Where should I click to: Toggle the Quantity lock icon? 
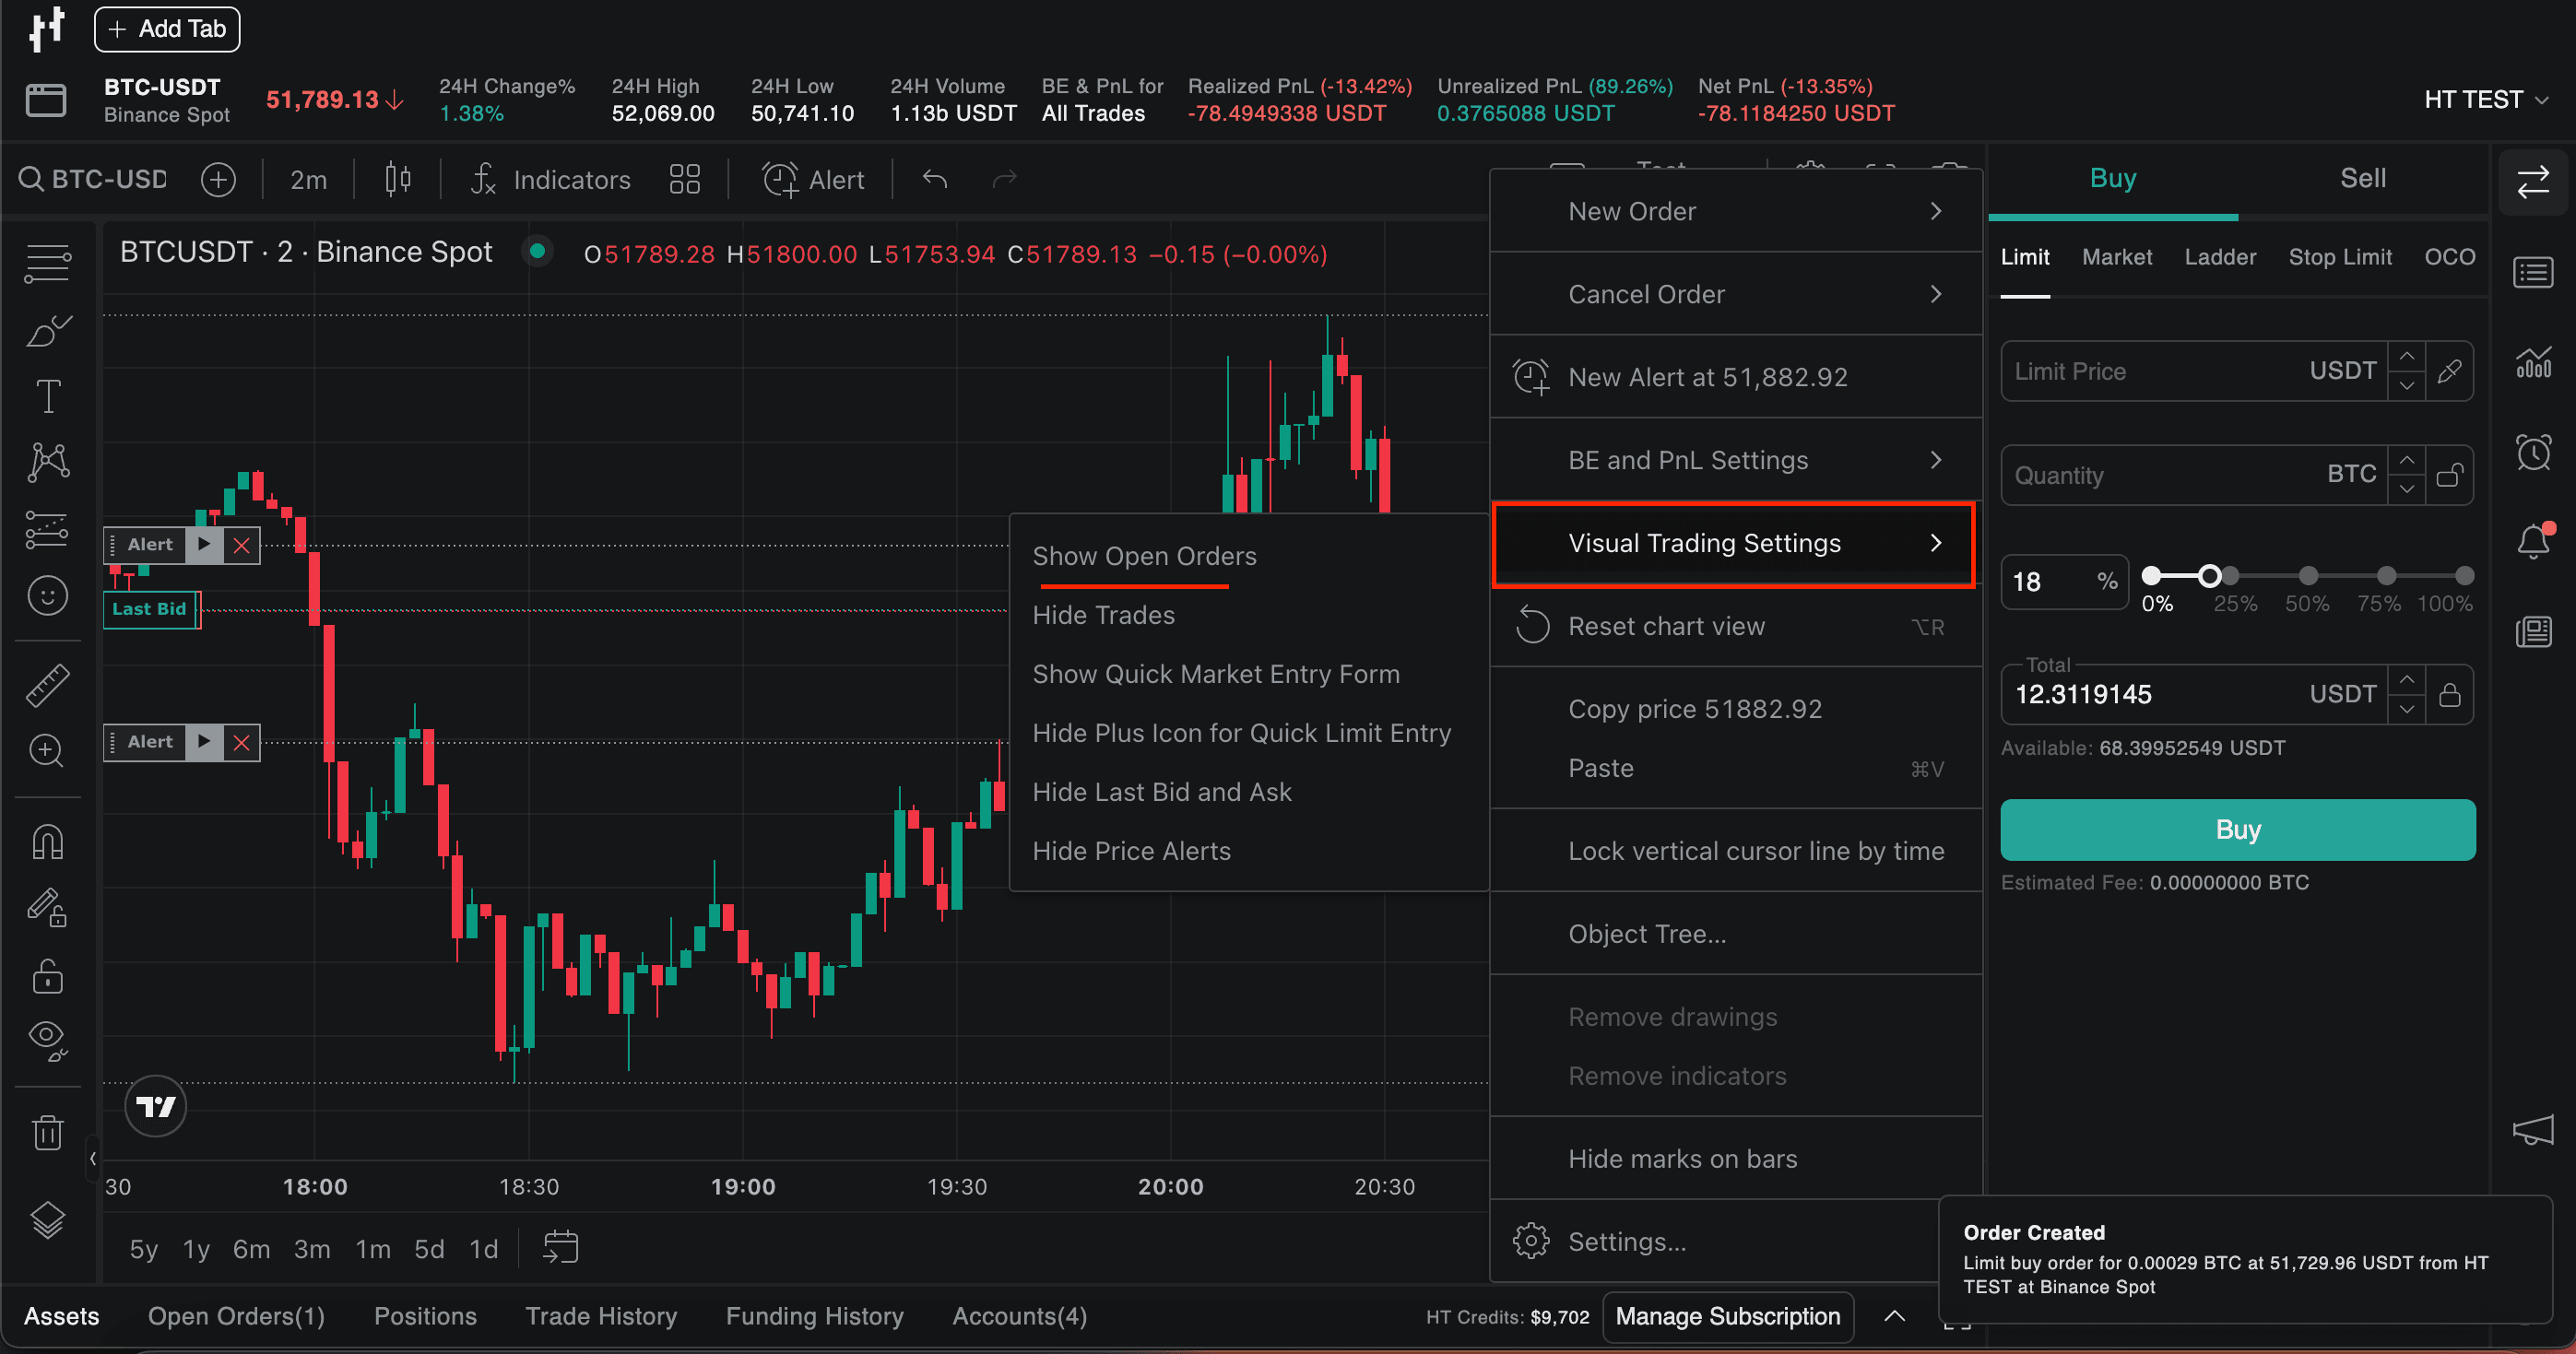2449,475
